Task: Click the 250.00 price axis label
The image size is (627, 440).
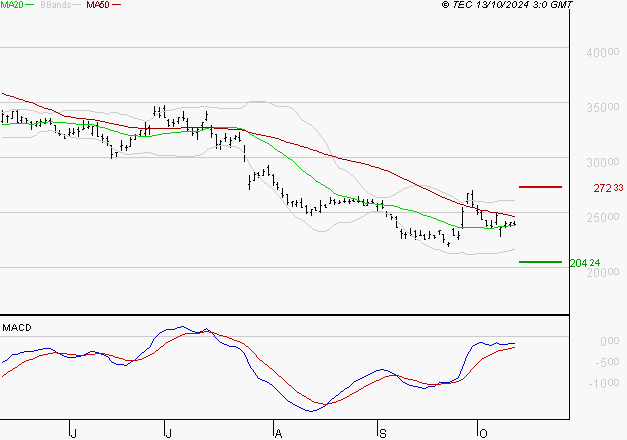Action: tap(603, 217)
